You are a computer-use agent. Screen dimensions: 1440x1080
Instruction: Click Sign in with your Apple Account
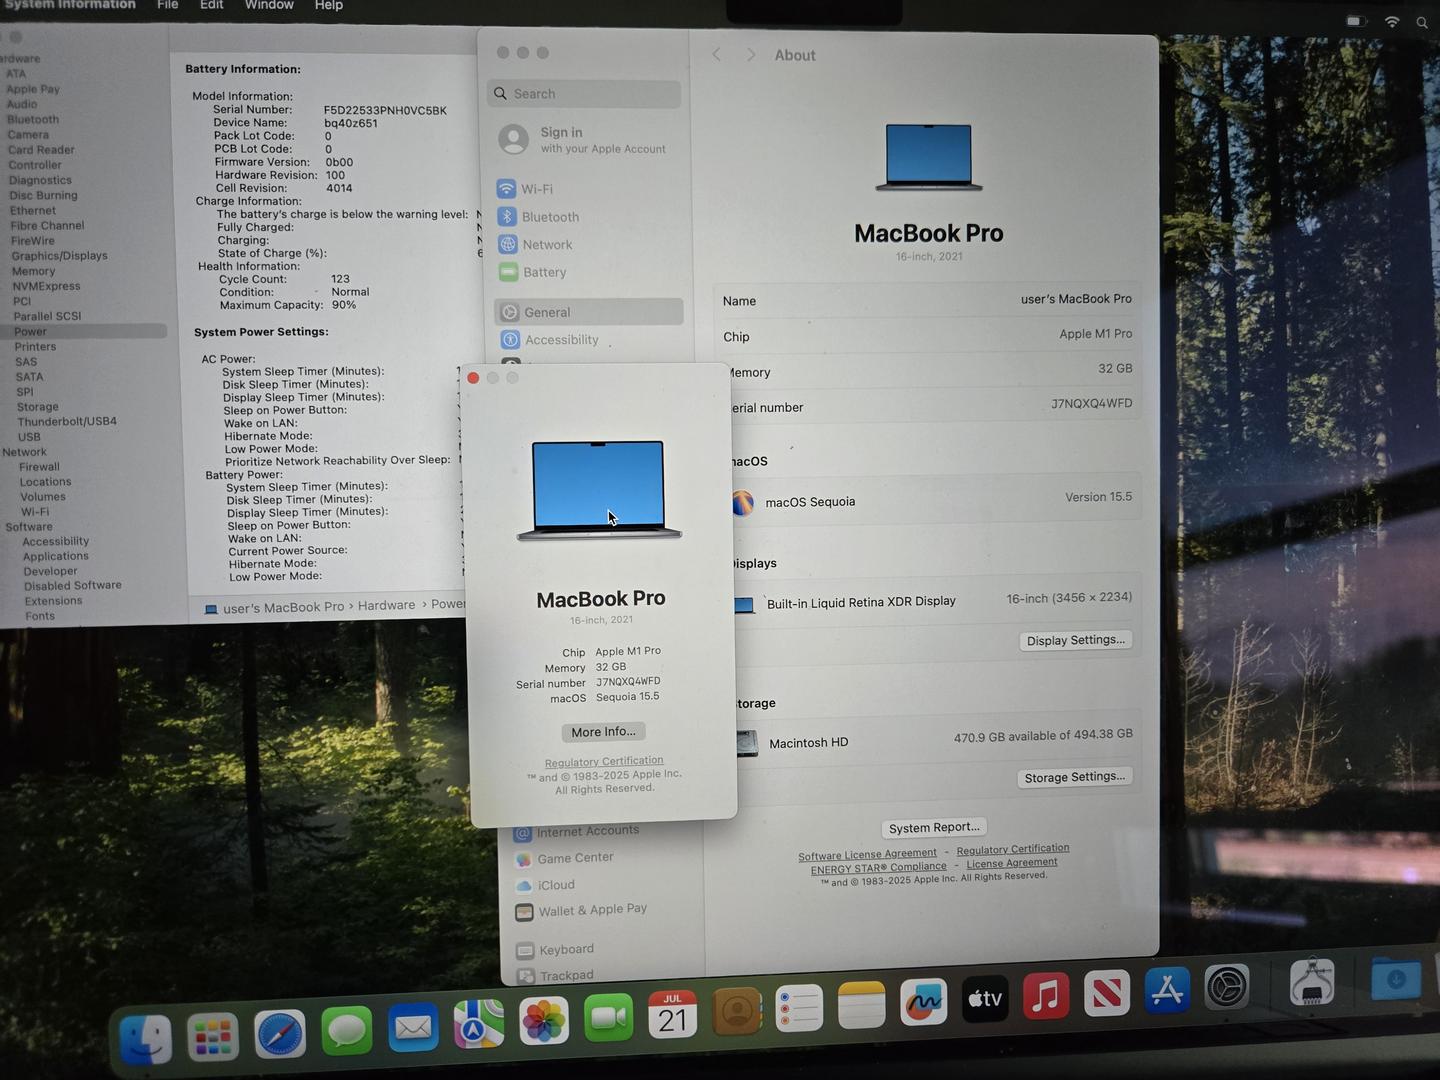[585, 139]
